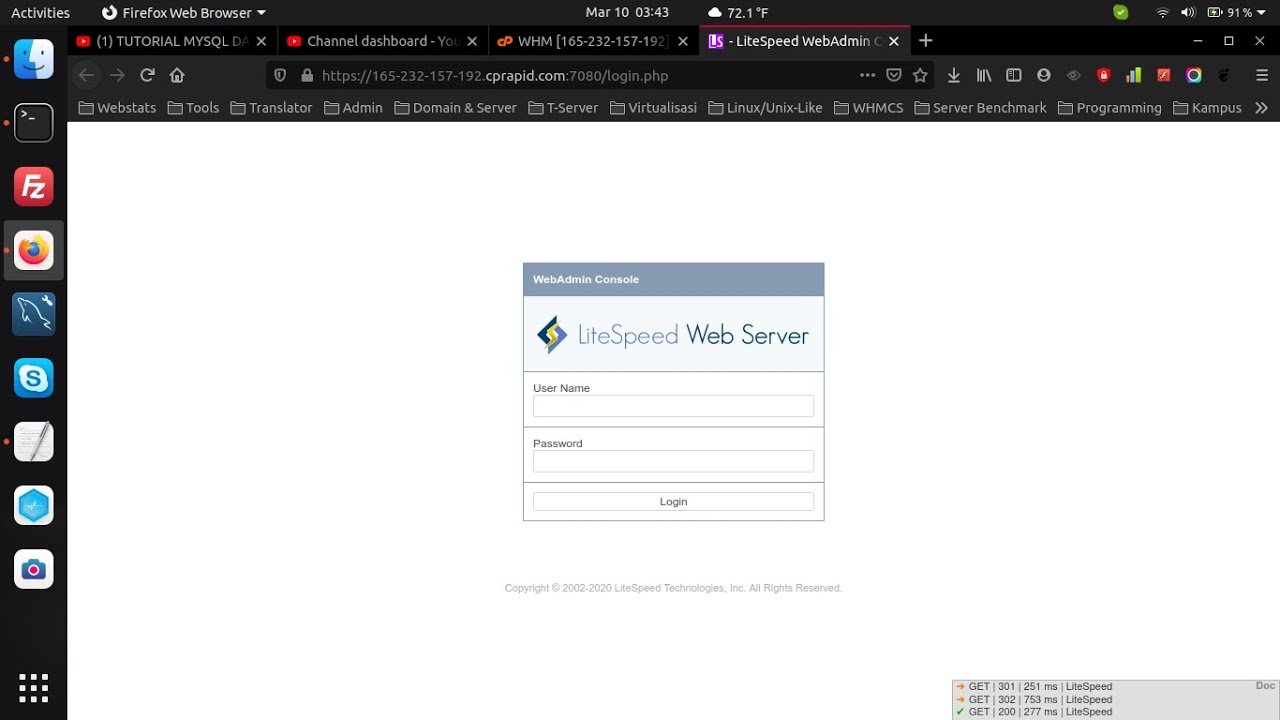The image size is (1280, 720).
Task: Open the screenshot camera app in dock
Action: (x=34, y=569)
